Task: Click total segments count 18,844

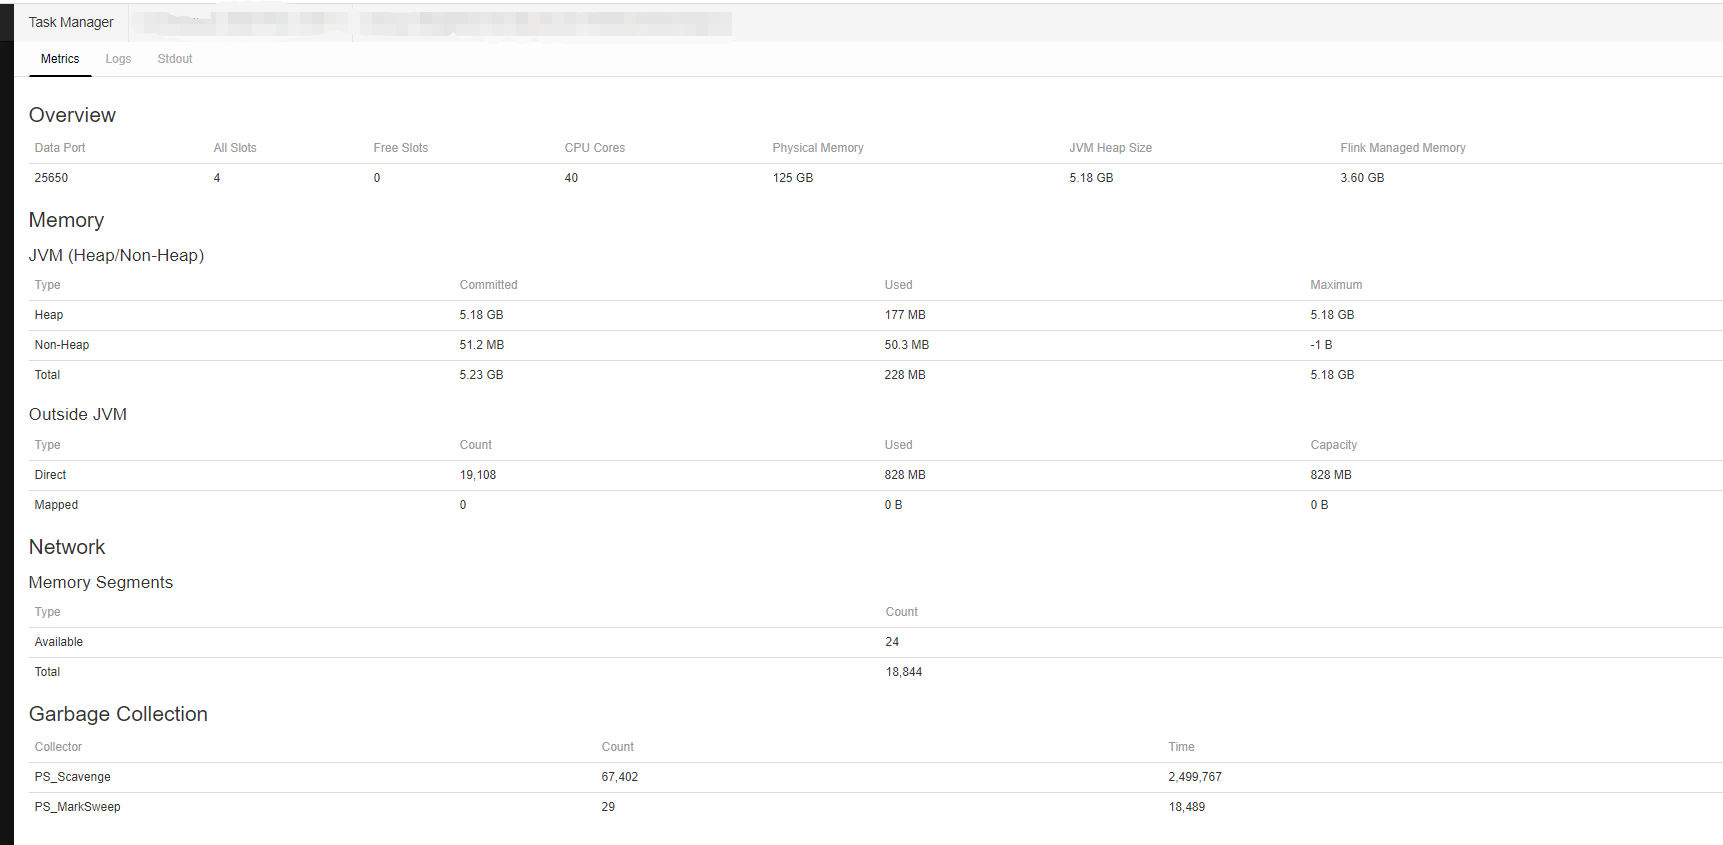Action: pos(904,672)
